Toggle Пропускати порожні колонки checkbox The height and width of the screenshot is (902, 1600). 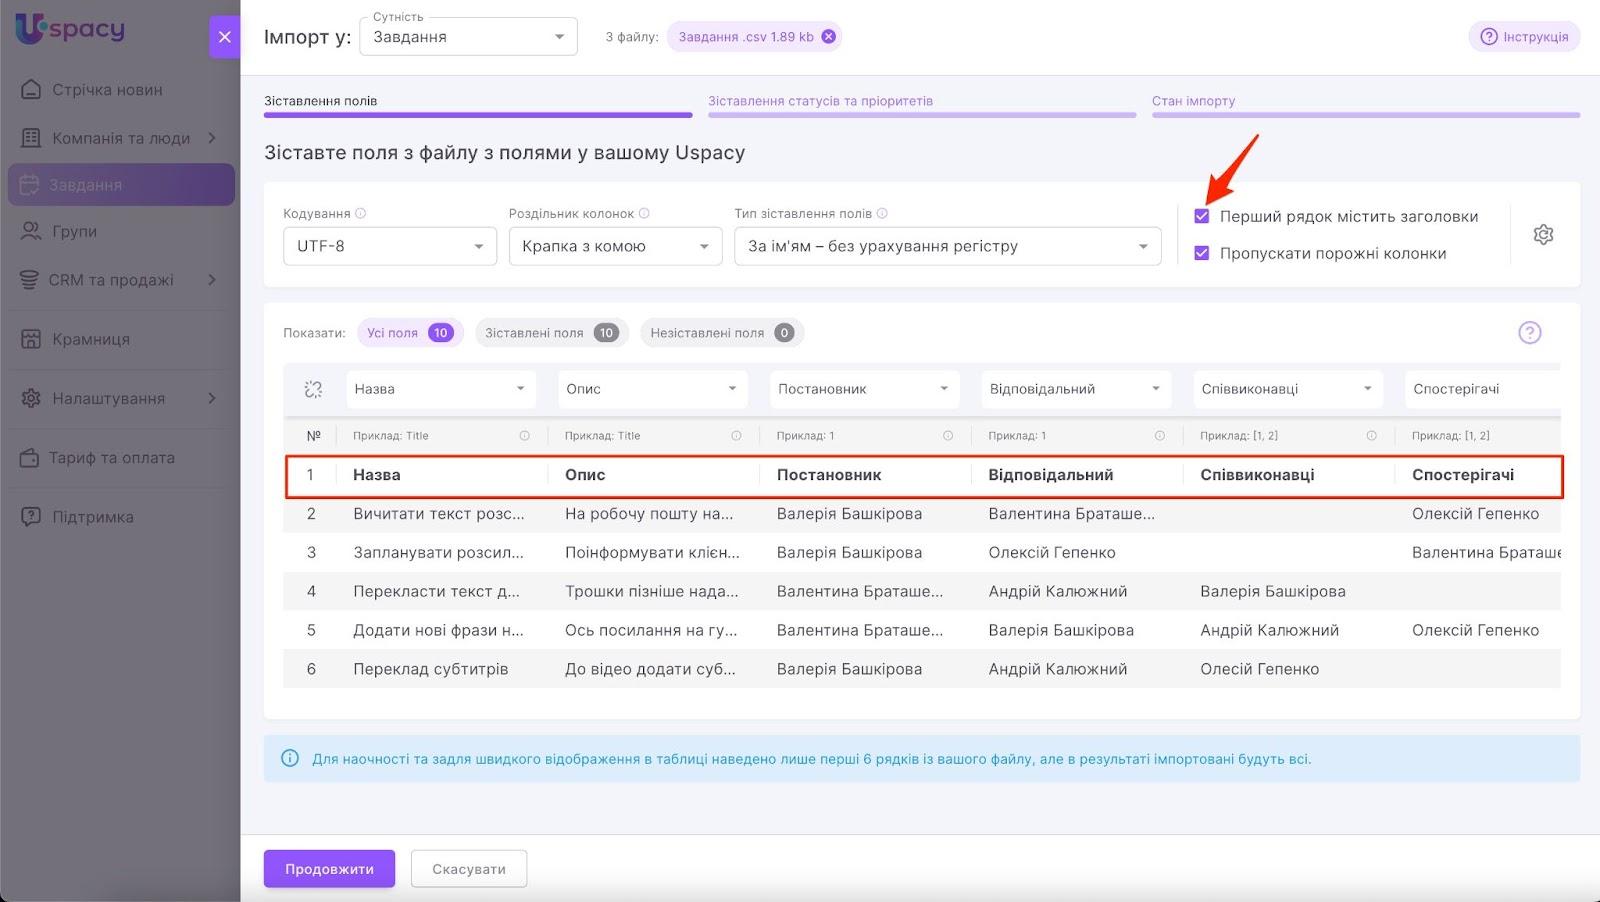[1202, 253]
